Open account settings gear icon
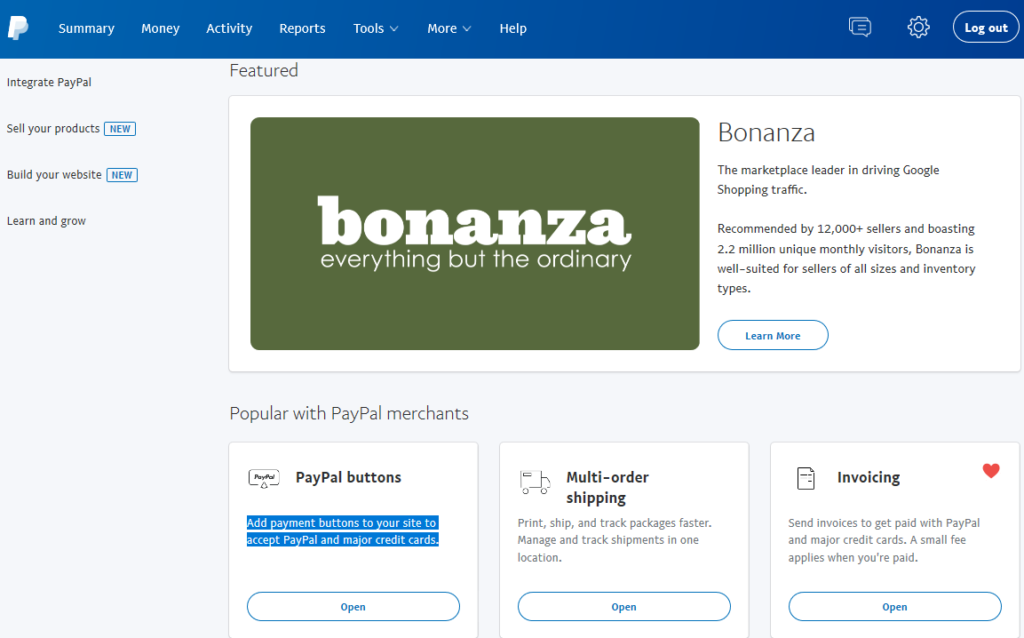This screenshot has height=638, width=1024. pos(918,27)
